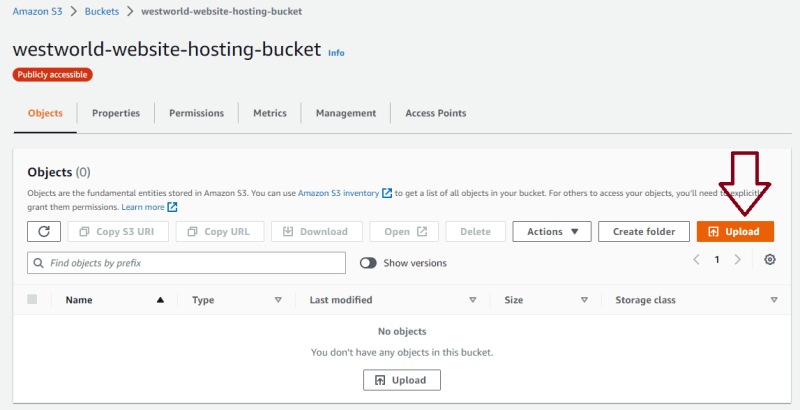Click Copy URL button
The width and height of the screenshot is (800, 410).
coord(220,232)
